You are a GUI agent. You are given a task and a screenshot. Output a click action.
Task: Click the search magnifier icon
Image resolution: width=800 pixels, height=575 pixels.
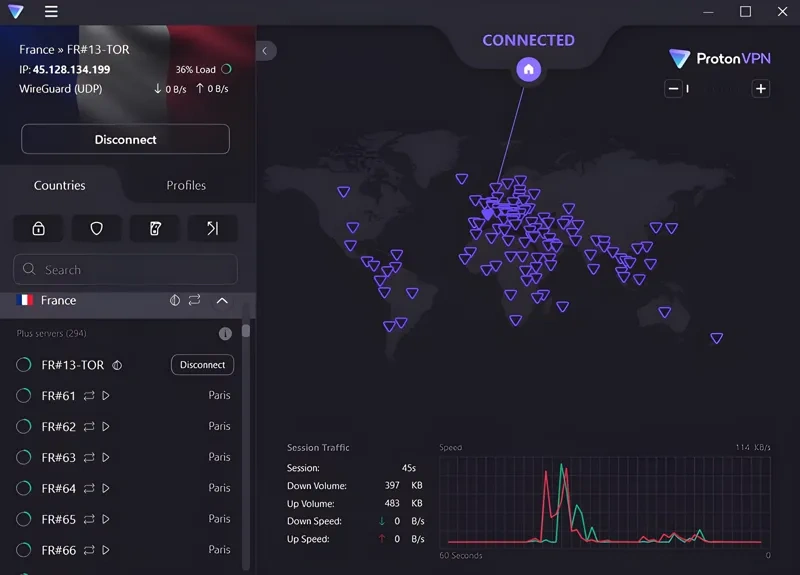(x=29, y=269)
